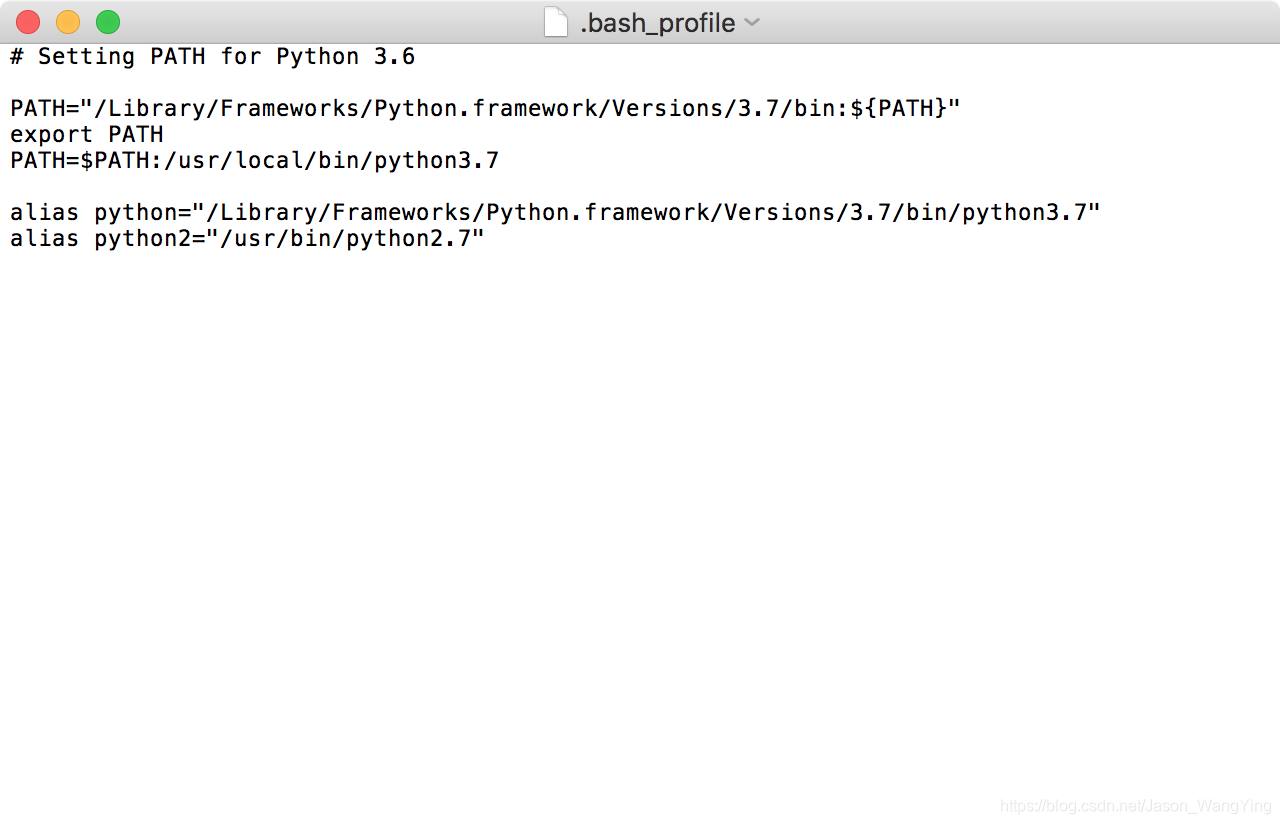Image resolution: width=1280 pixels, height=824 pixels.
Task: Click the alias python definition line
Action: 554,211
